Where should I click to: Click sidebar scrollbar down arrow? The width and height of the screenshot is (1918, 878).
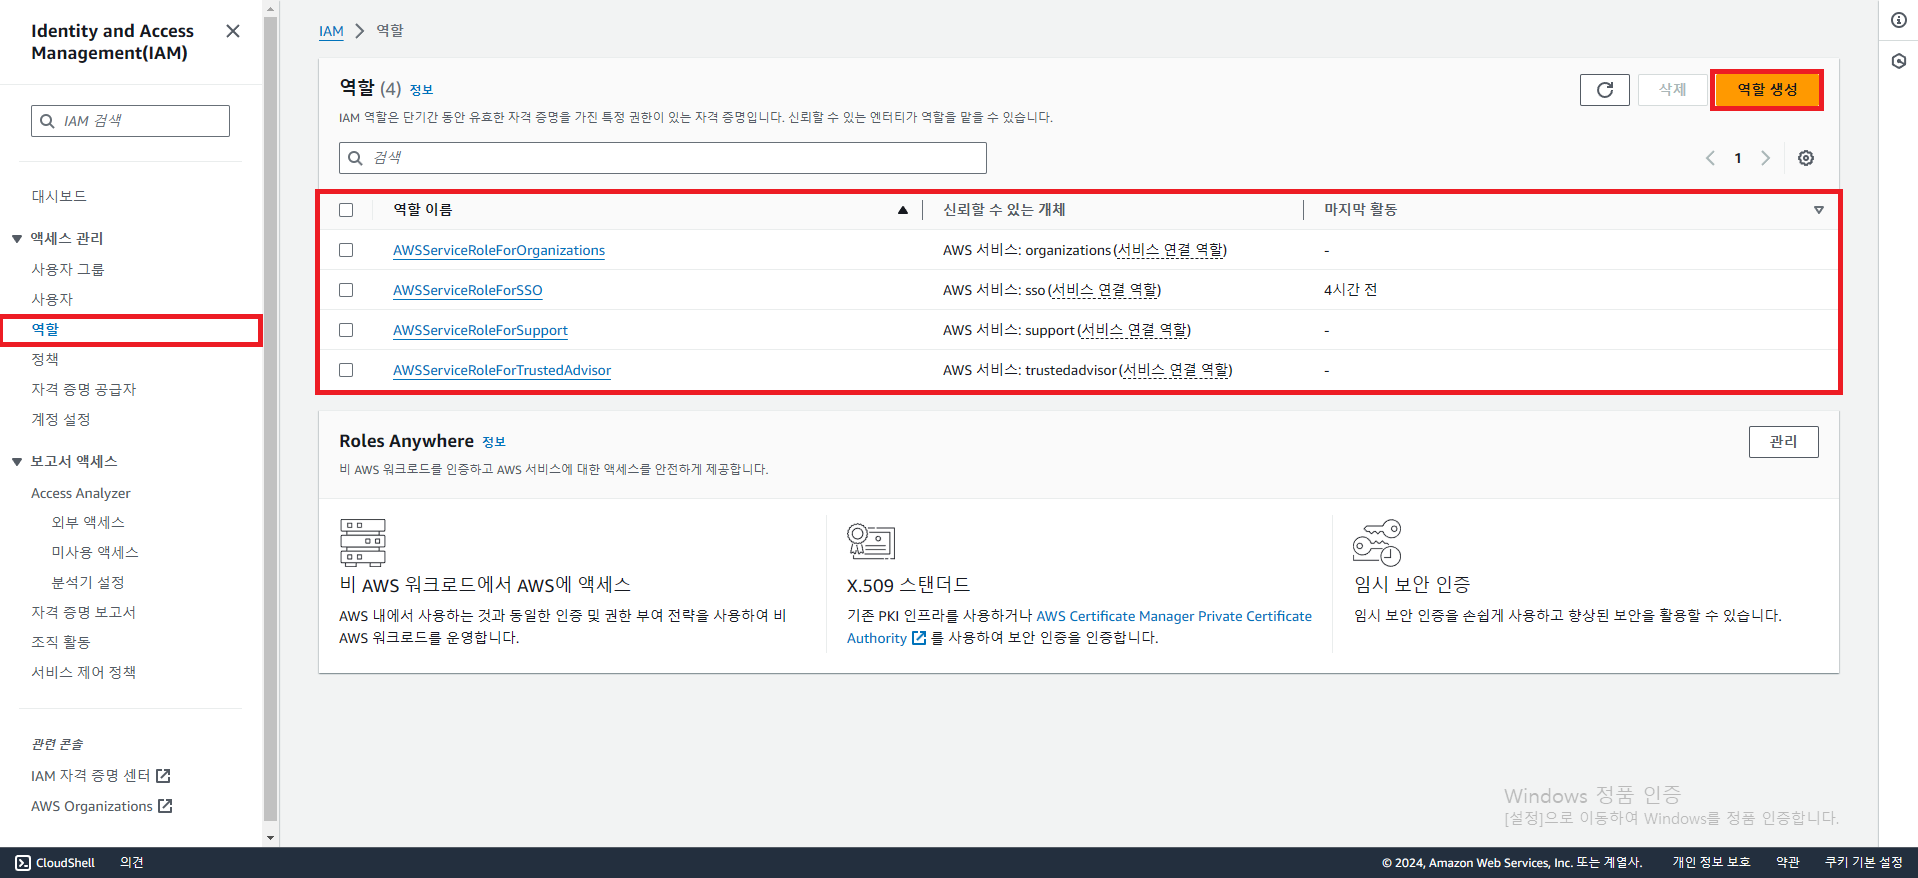(270, 838)
